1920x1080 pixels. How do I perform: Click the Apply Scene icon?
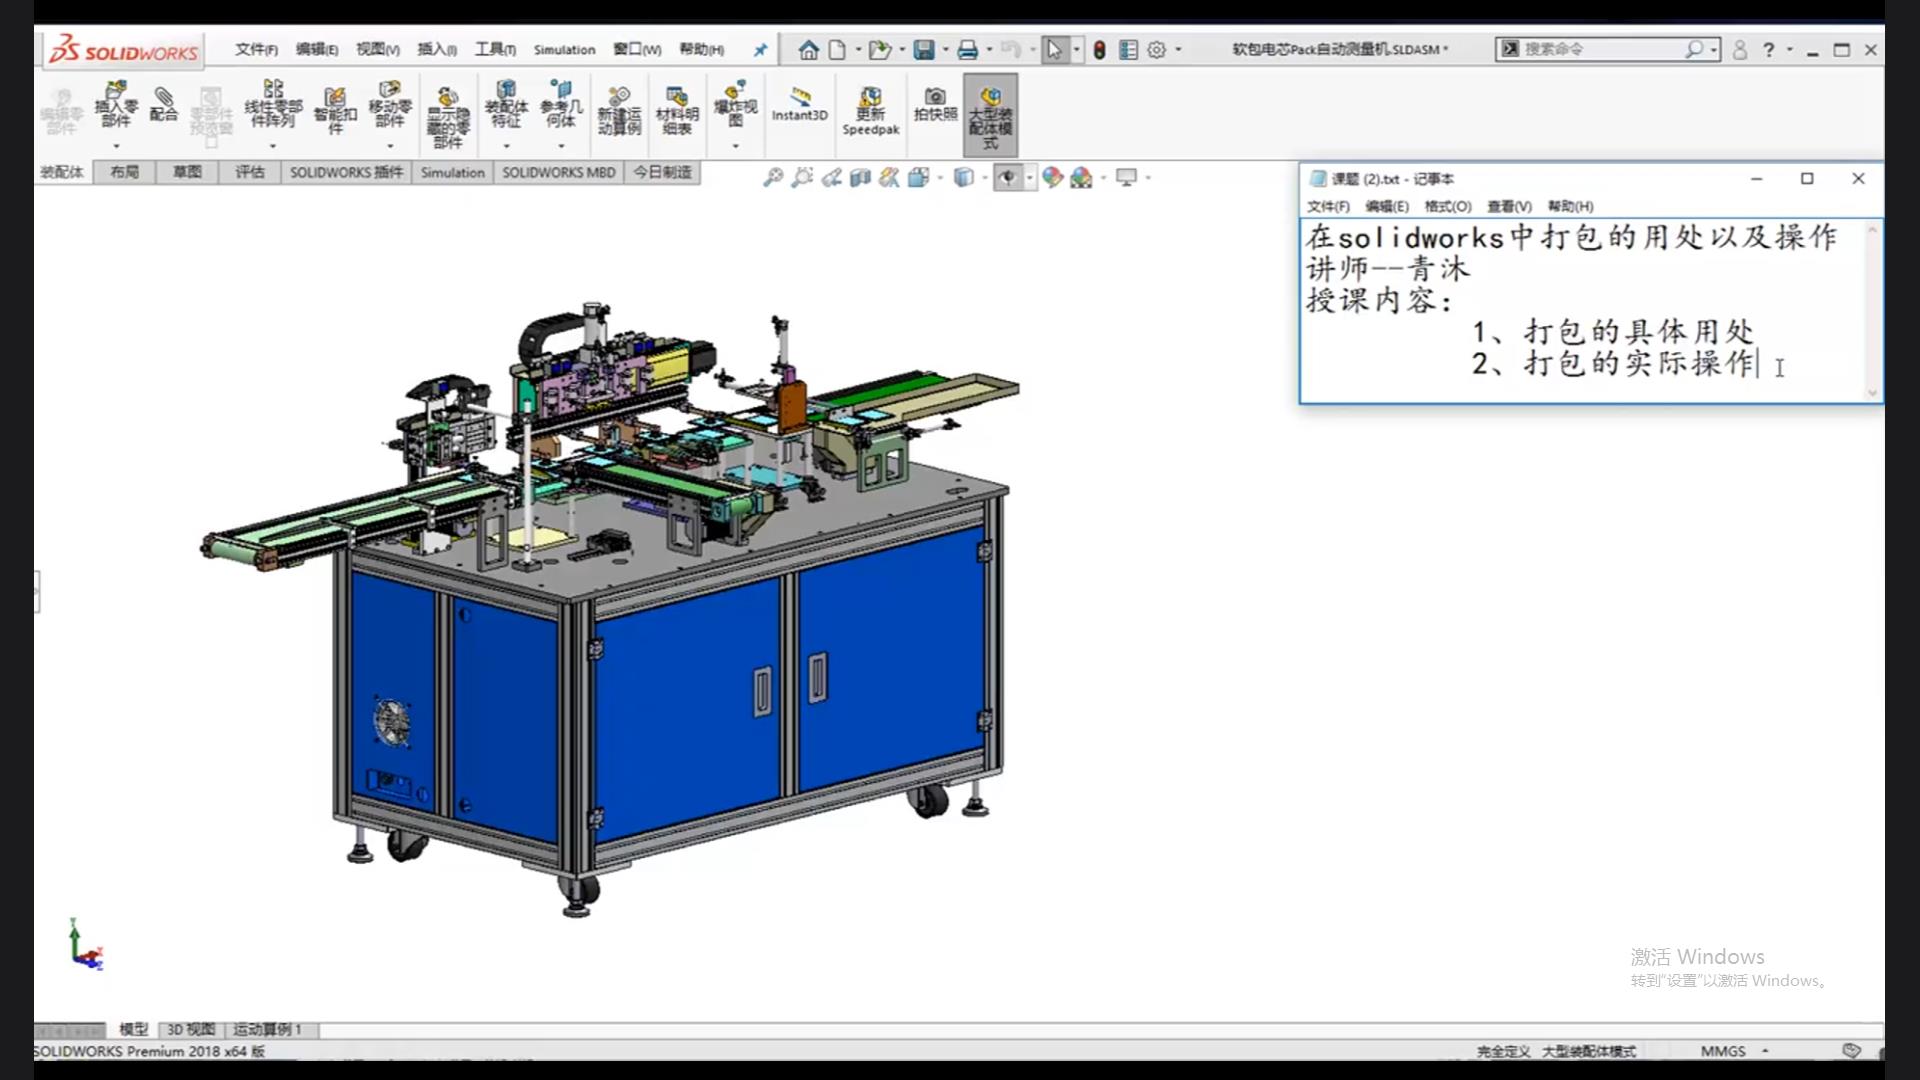click(x=1081, y=177)
